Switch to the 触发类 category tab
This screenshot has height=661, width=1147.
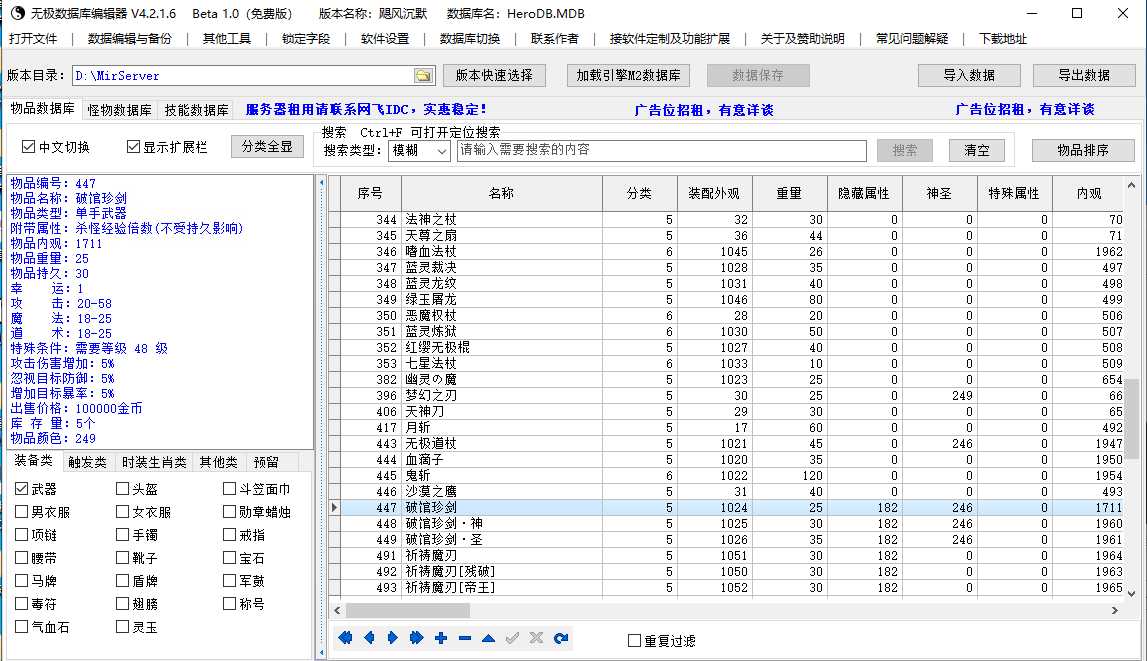[x=89, y=462]
